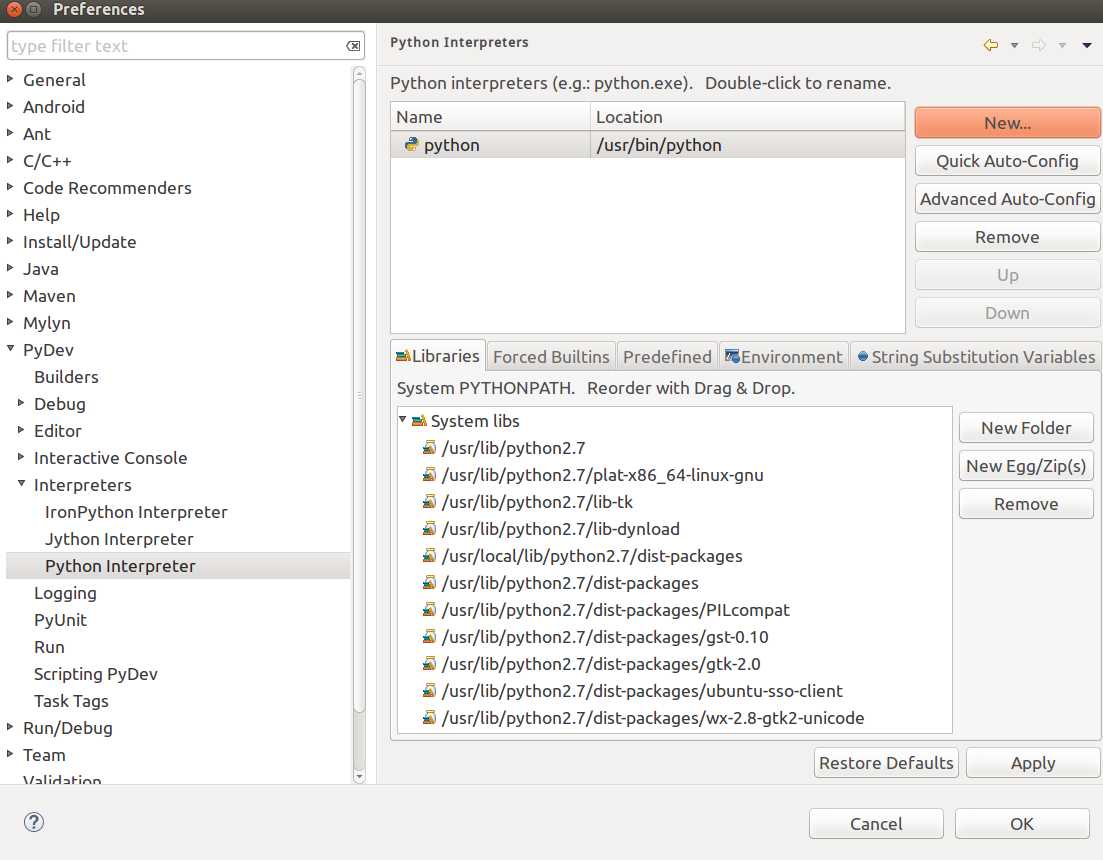Click the yellow back navigation arrow

tap(990, 45)
